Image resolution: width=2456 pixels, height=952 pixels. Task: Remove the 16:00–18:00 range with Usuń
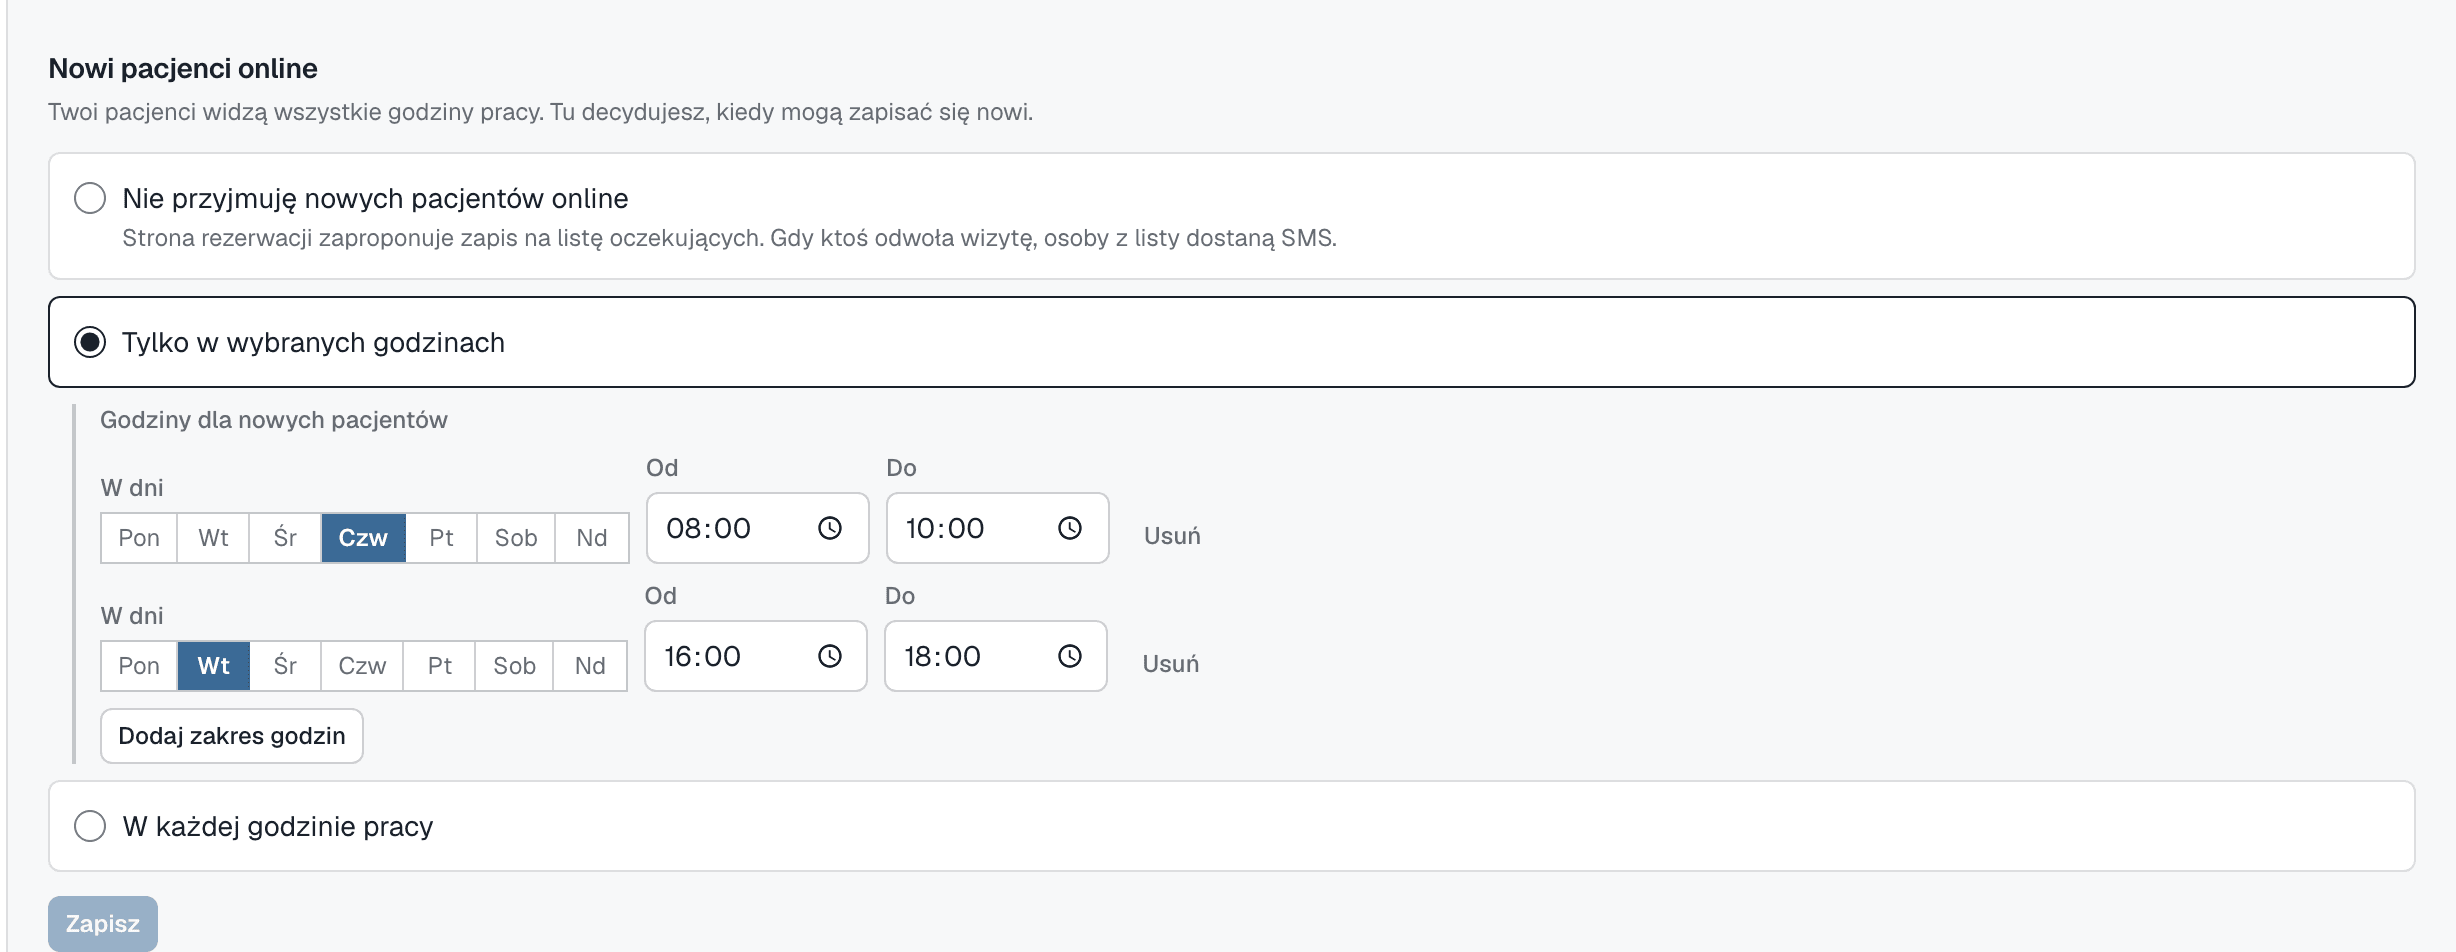point(1170,664)
